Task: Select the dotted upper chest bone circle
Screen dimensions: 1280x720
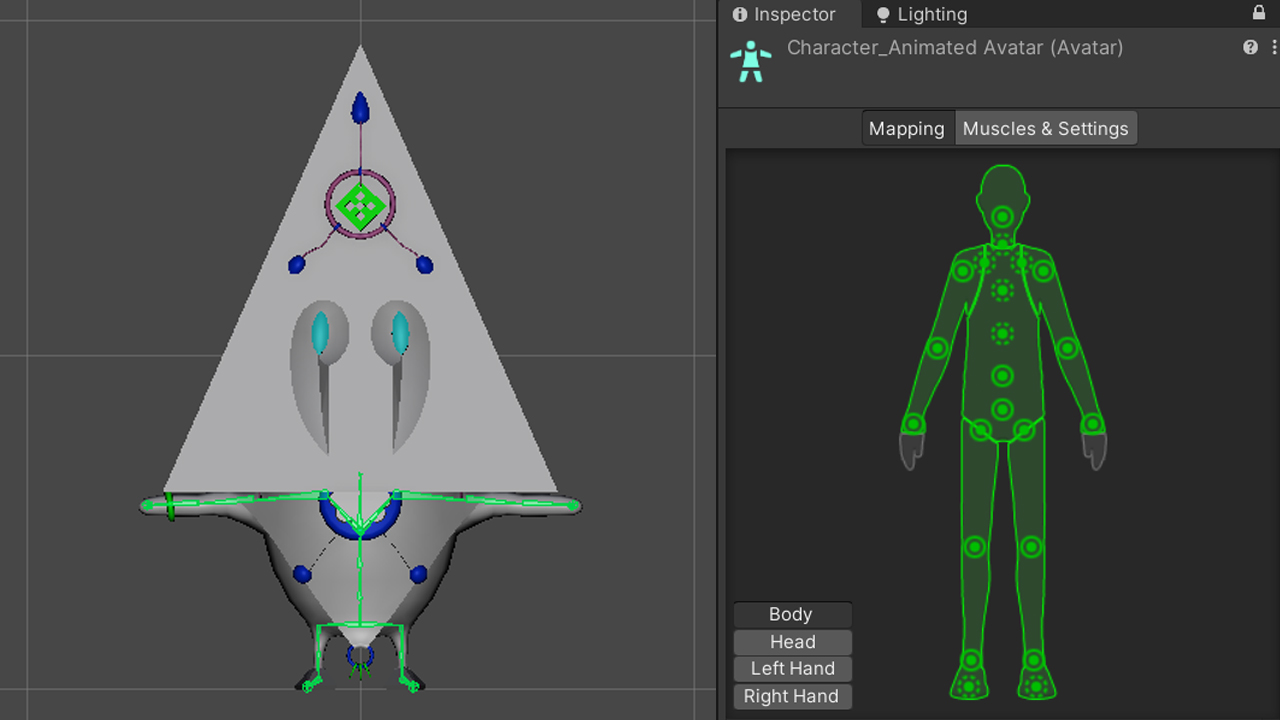Action: coord(1002,291)
